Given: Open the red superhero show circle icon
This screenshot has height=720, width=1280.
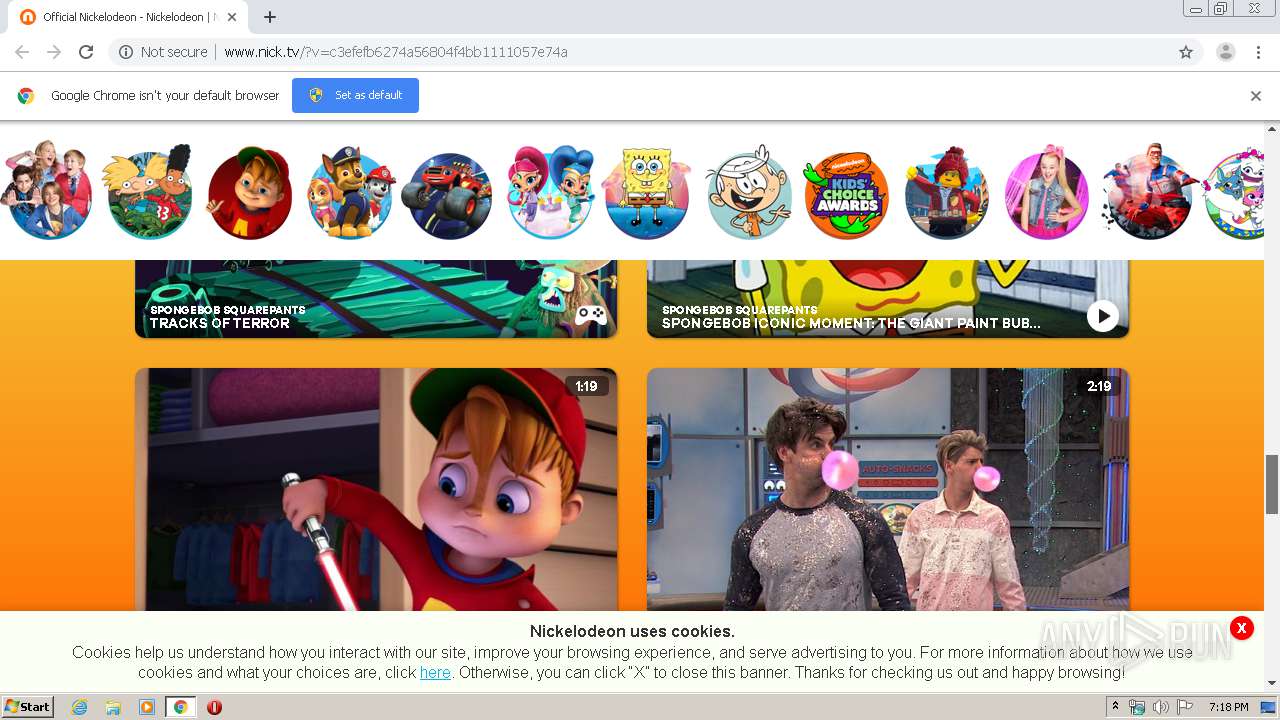Looking at the screenshot, I should 1148,192.
